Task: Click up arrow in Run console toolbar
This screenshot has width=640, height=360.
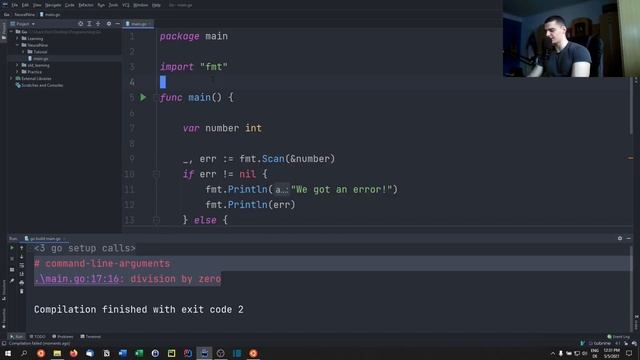Action: (x=22, y=248)
